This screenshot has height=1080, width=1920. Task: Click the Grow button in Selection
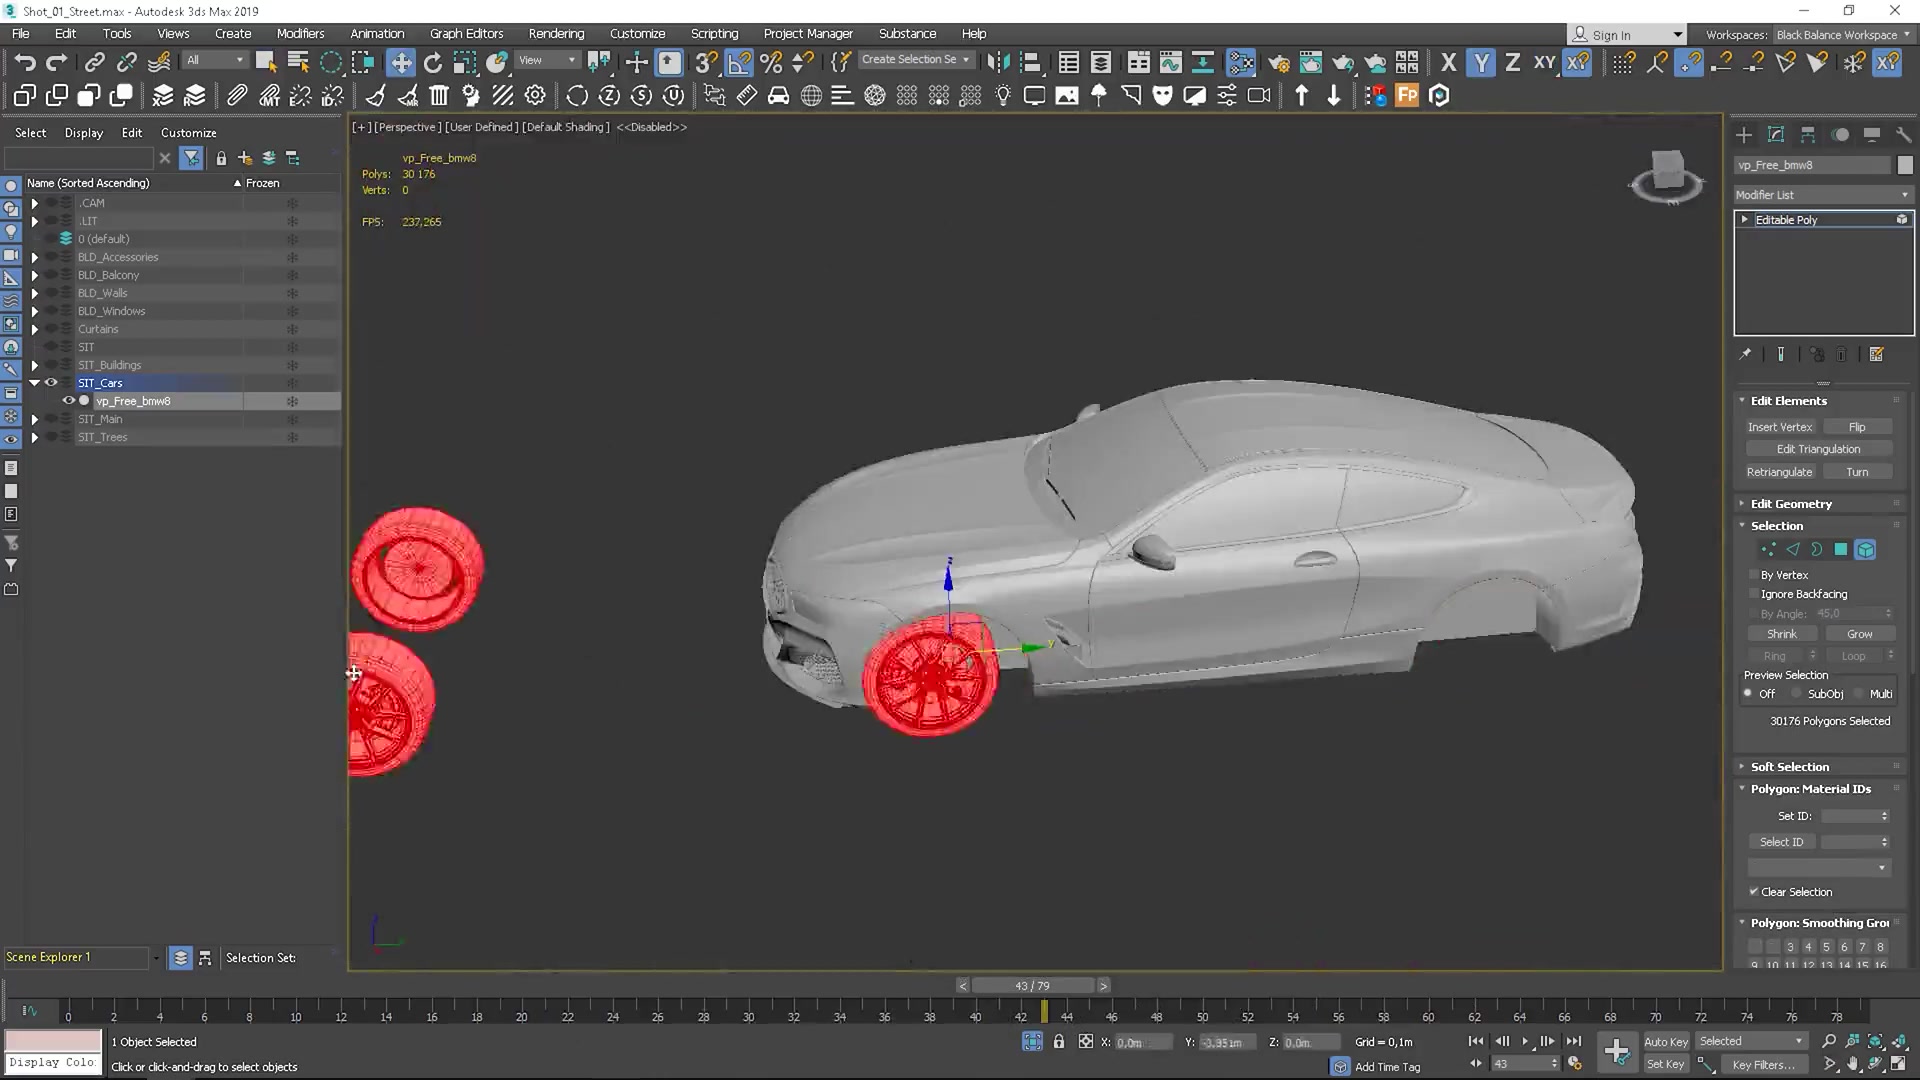coord(1861,634)
